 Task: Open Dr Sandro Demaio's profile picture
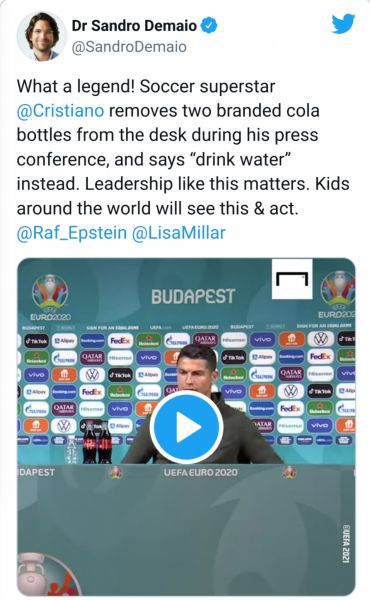(x=41, y=36)
